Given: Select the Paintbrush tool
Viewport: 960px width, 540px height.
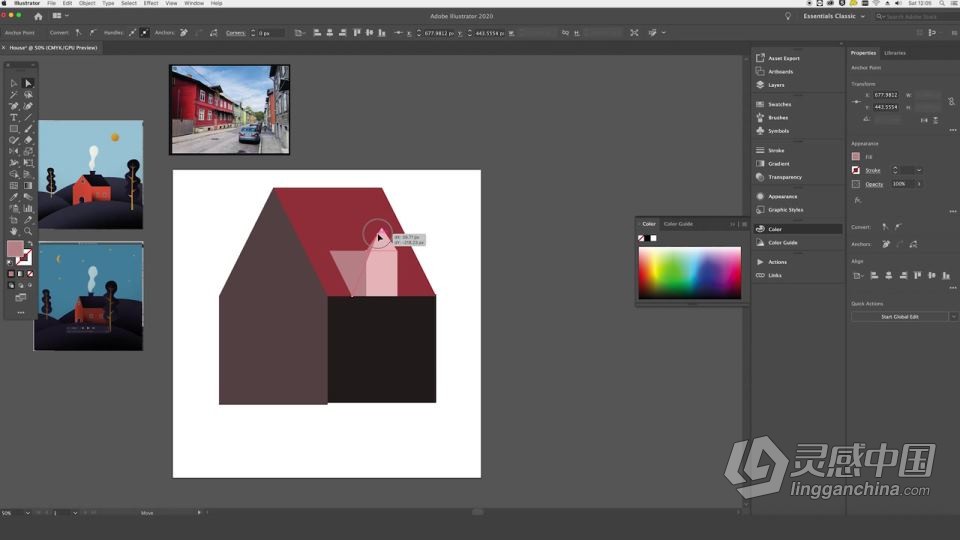Looking at the screenshot, I should click(28, 129).
